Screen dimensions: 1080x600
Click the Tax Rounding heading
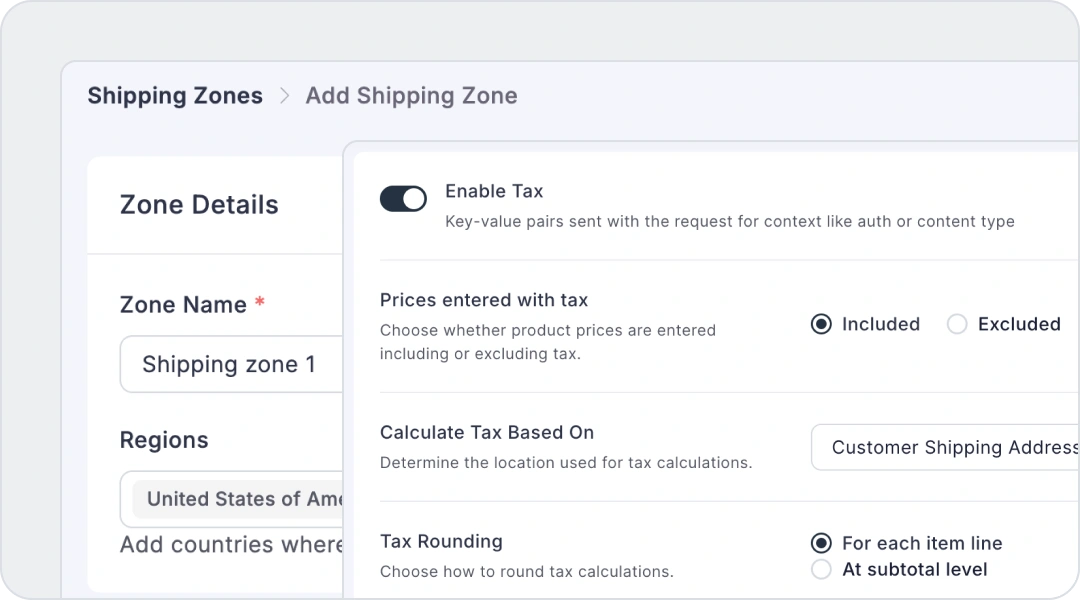(x=441, y=541)
